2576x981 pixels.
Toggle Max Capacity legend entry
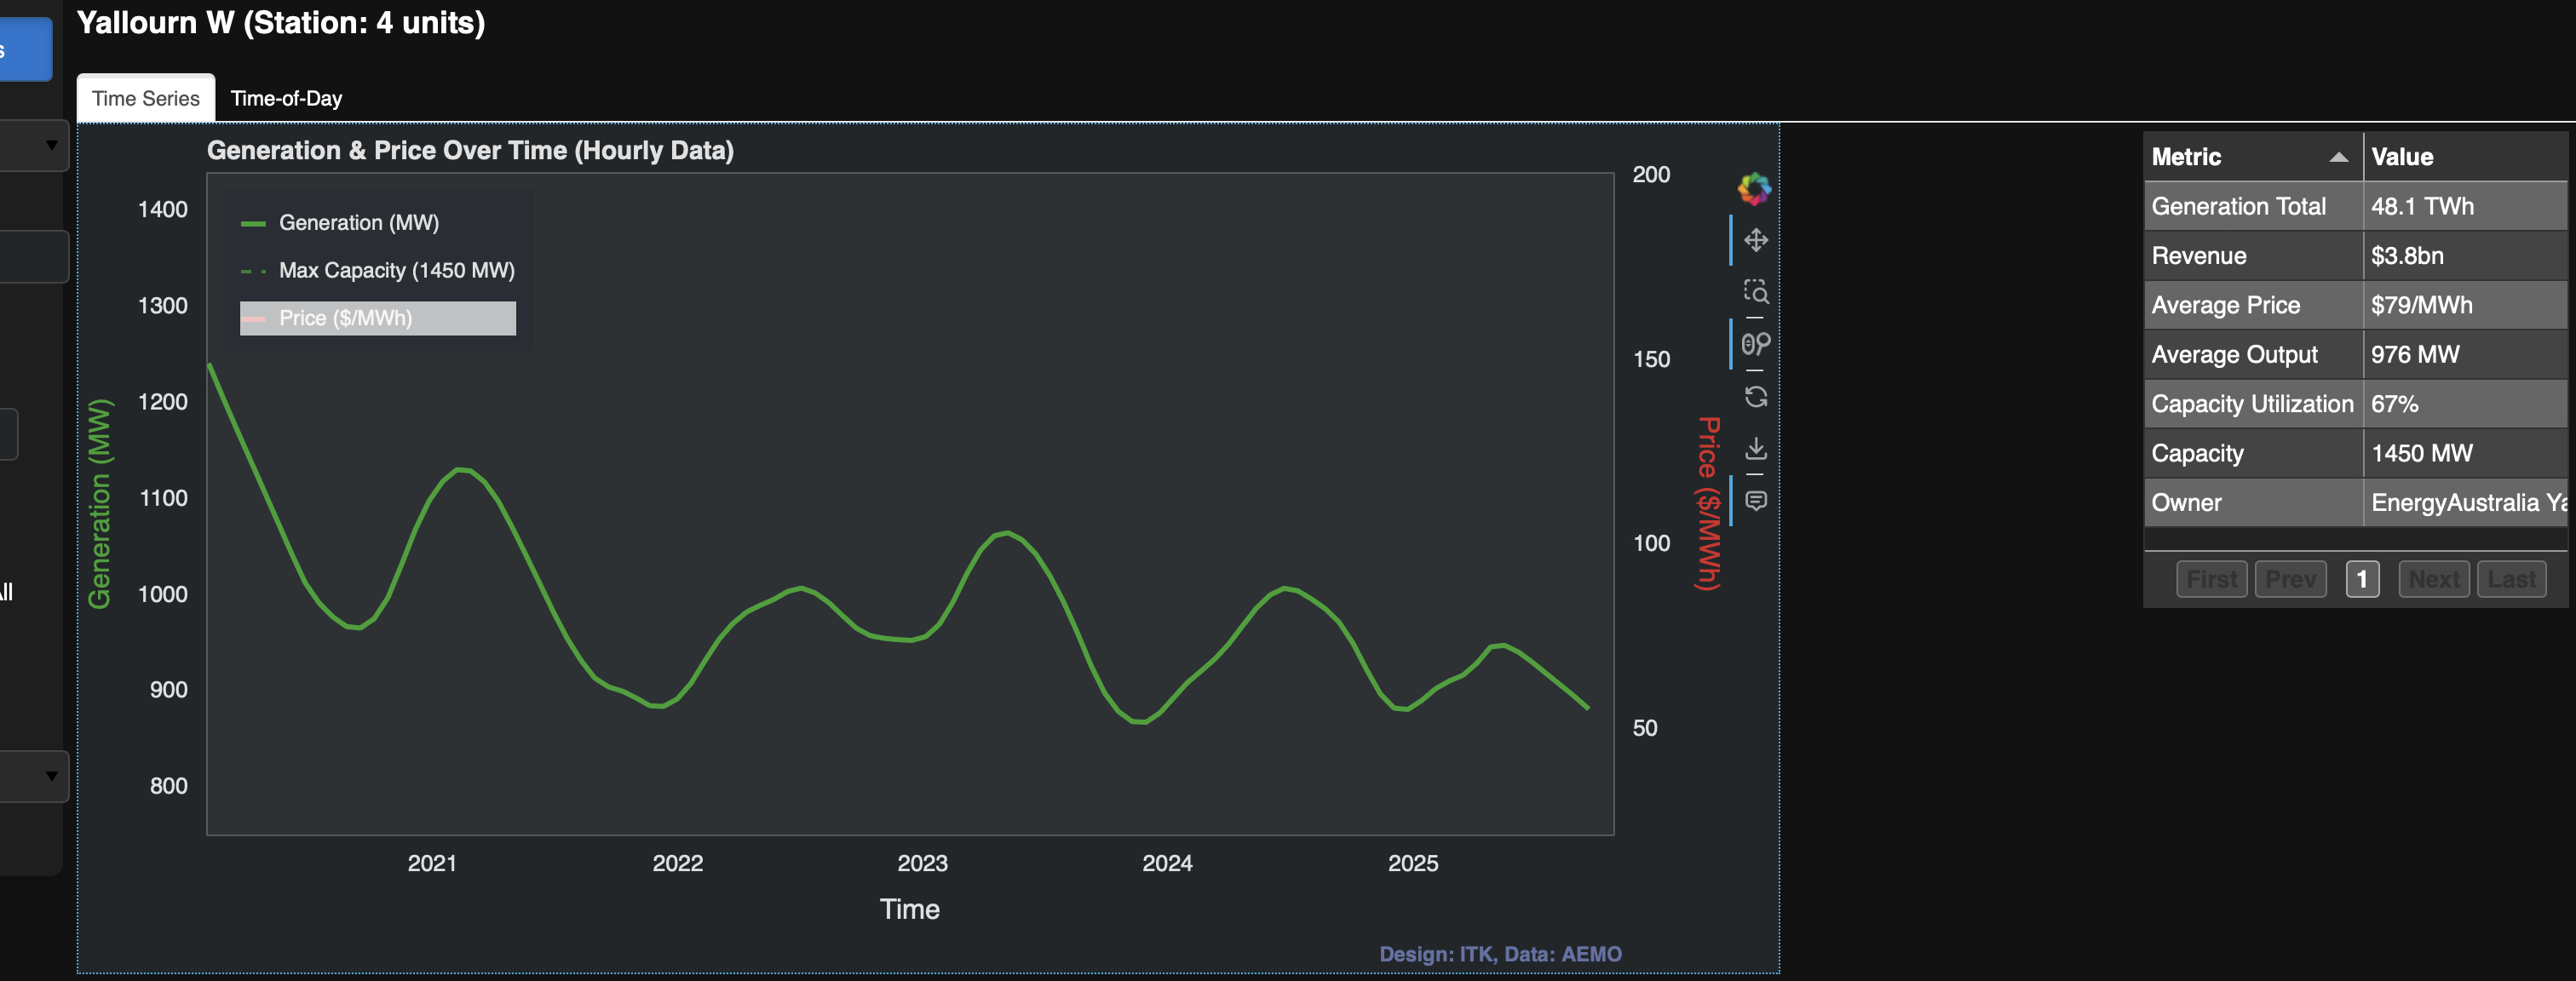[396, 270]
